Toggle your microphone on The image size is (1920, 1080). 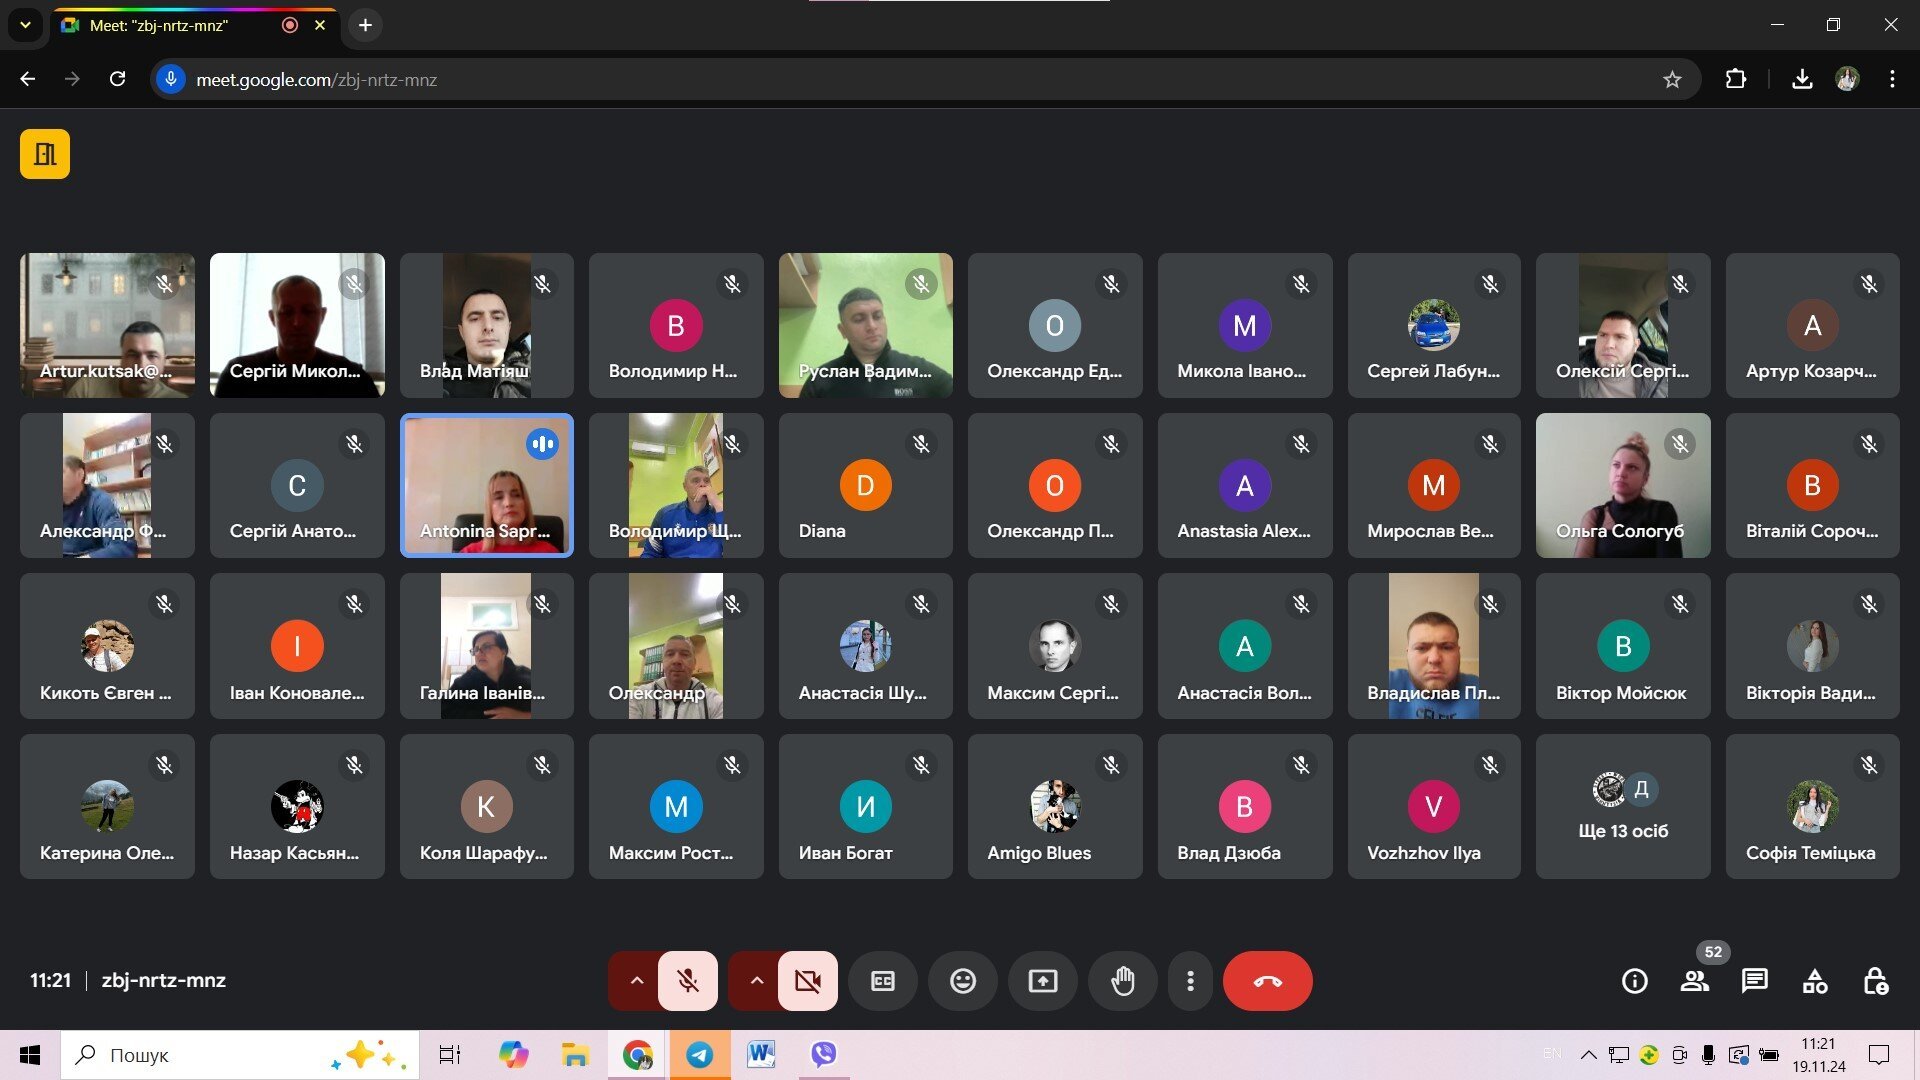pos(688,981)
